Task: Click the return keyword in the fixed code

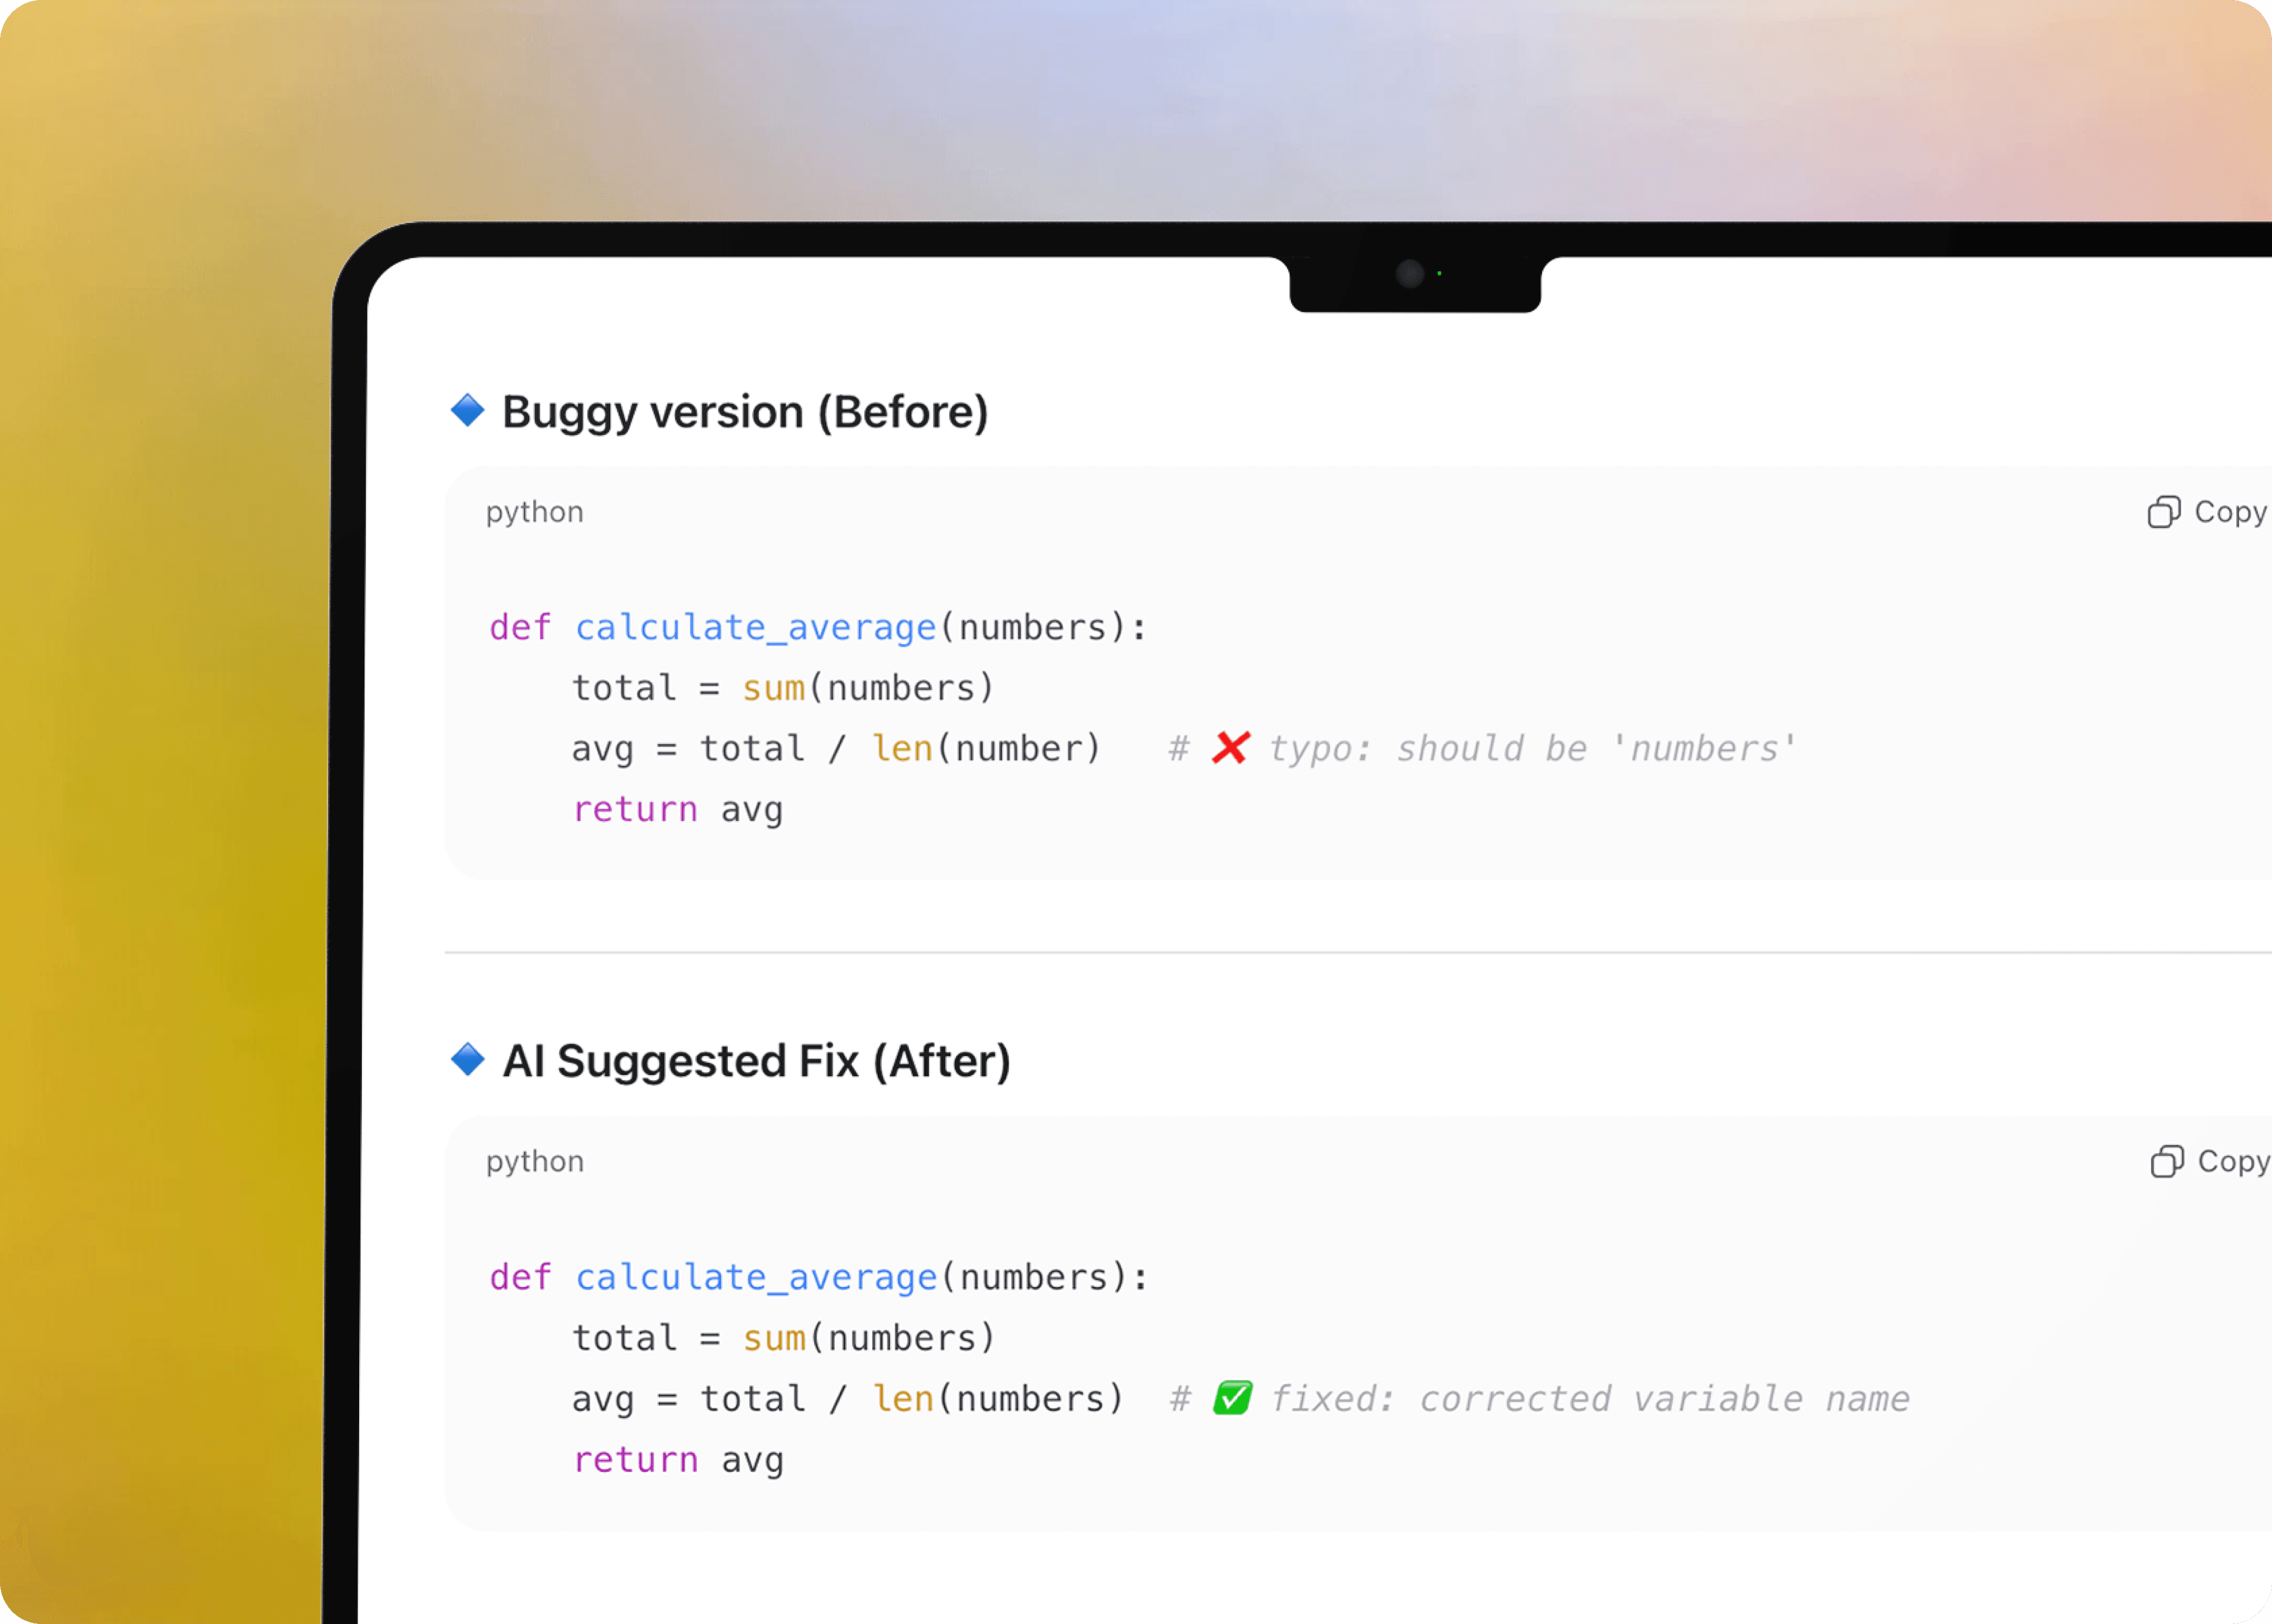Action: [635, 1460]
